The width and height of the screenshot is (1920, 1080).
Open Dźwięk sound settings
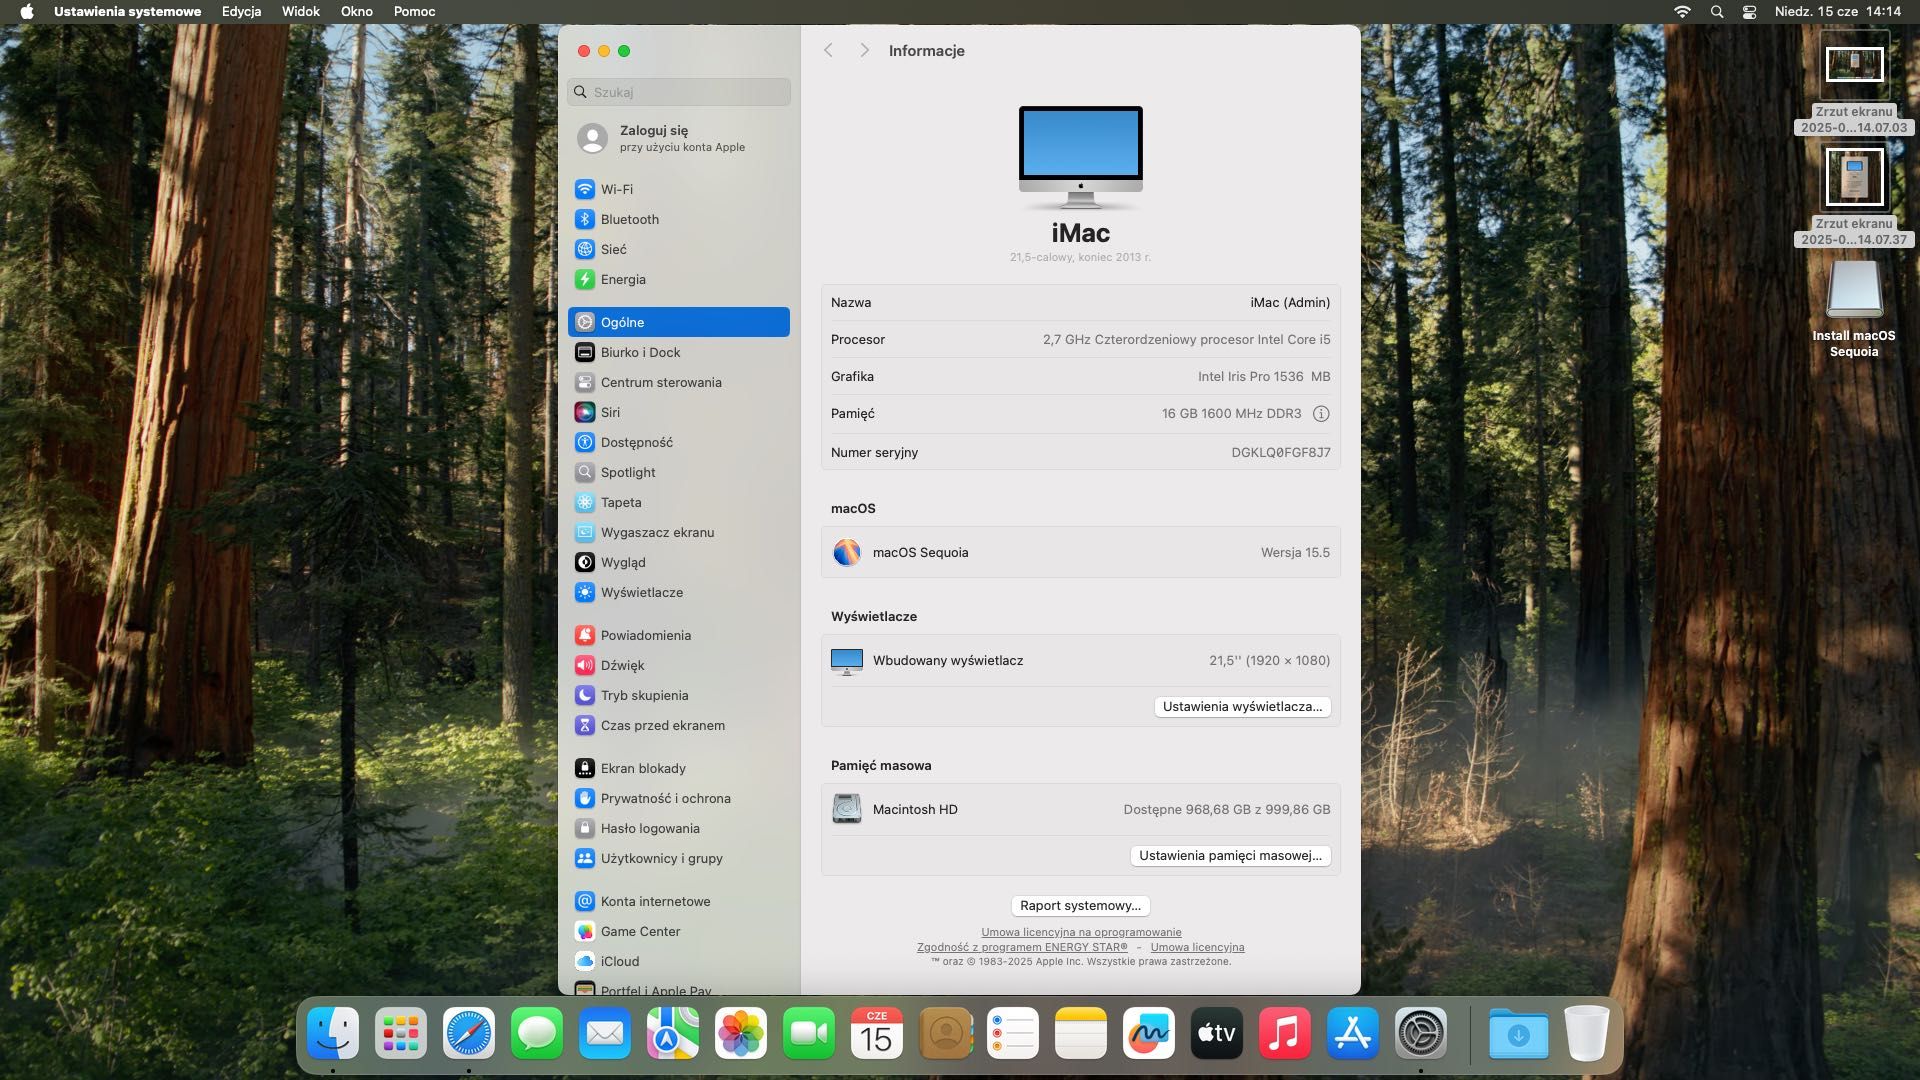pos(678,665)
